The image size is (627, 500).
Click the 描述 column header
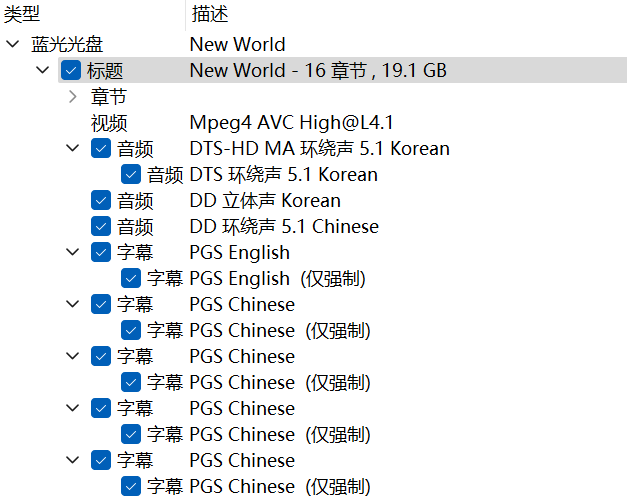click(x=407, y=14)
